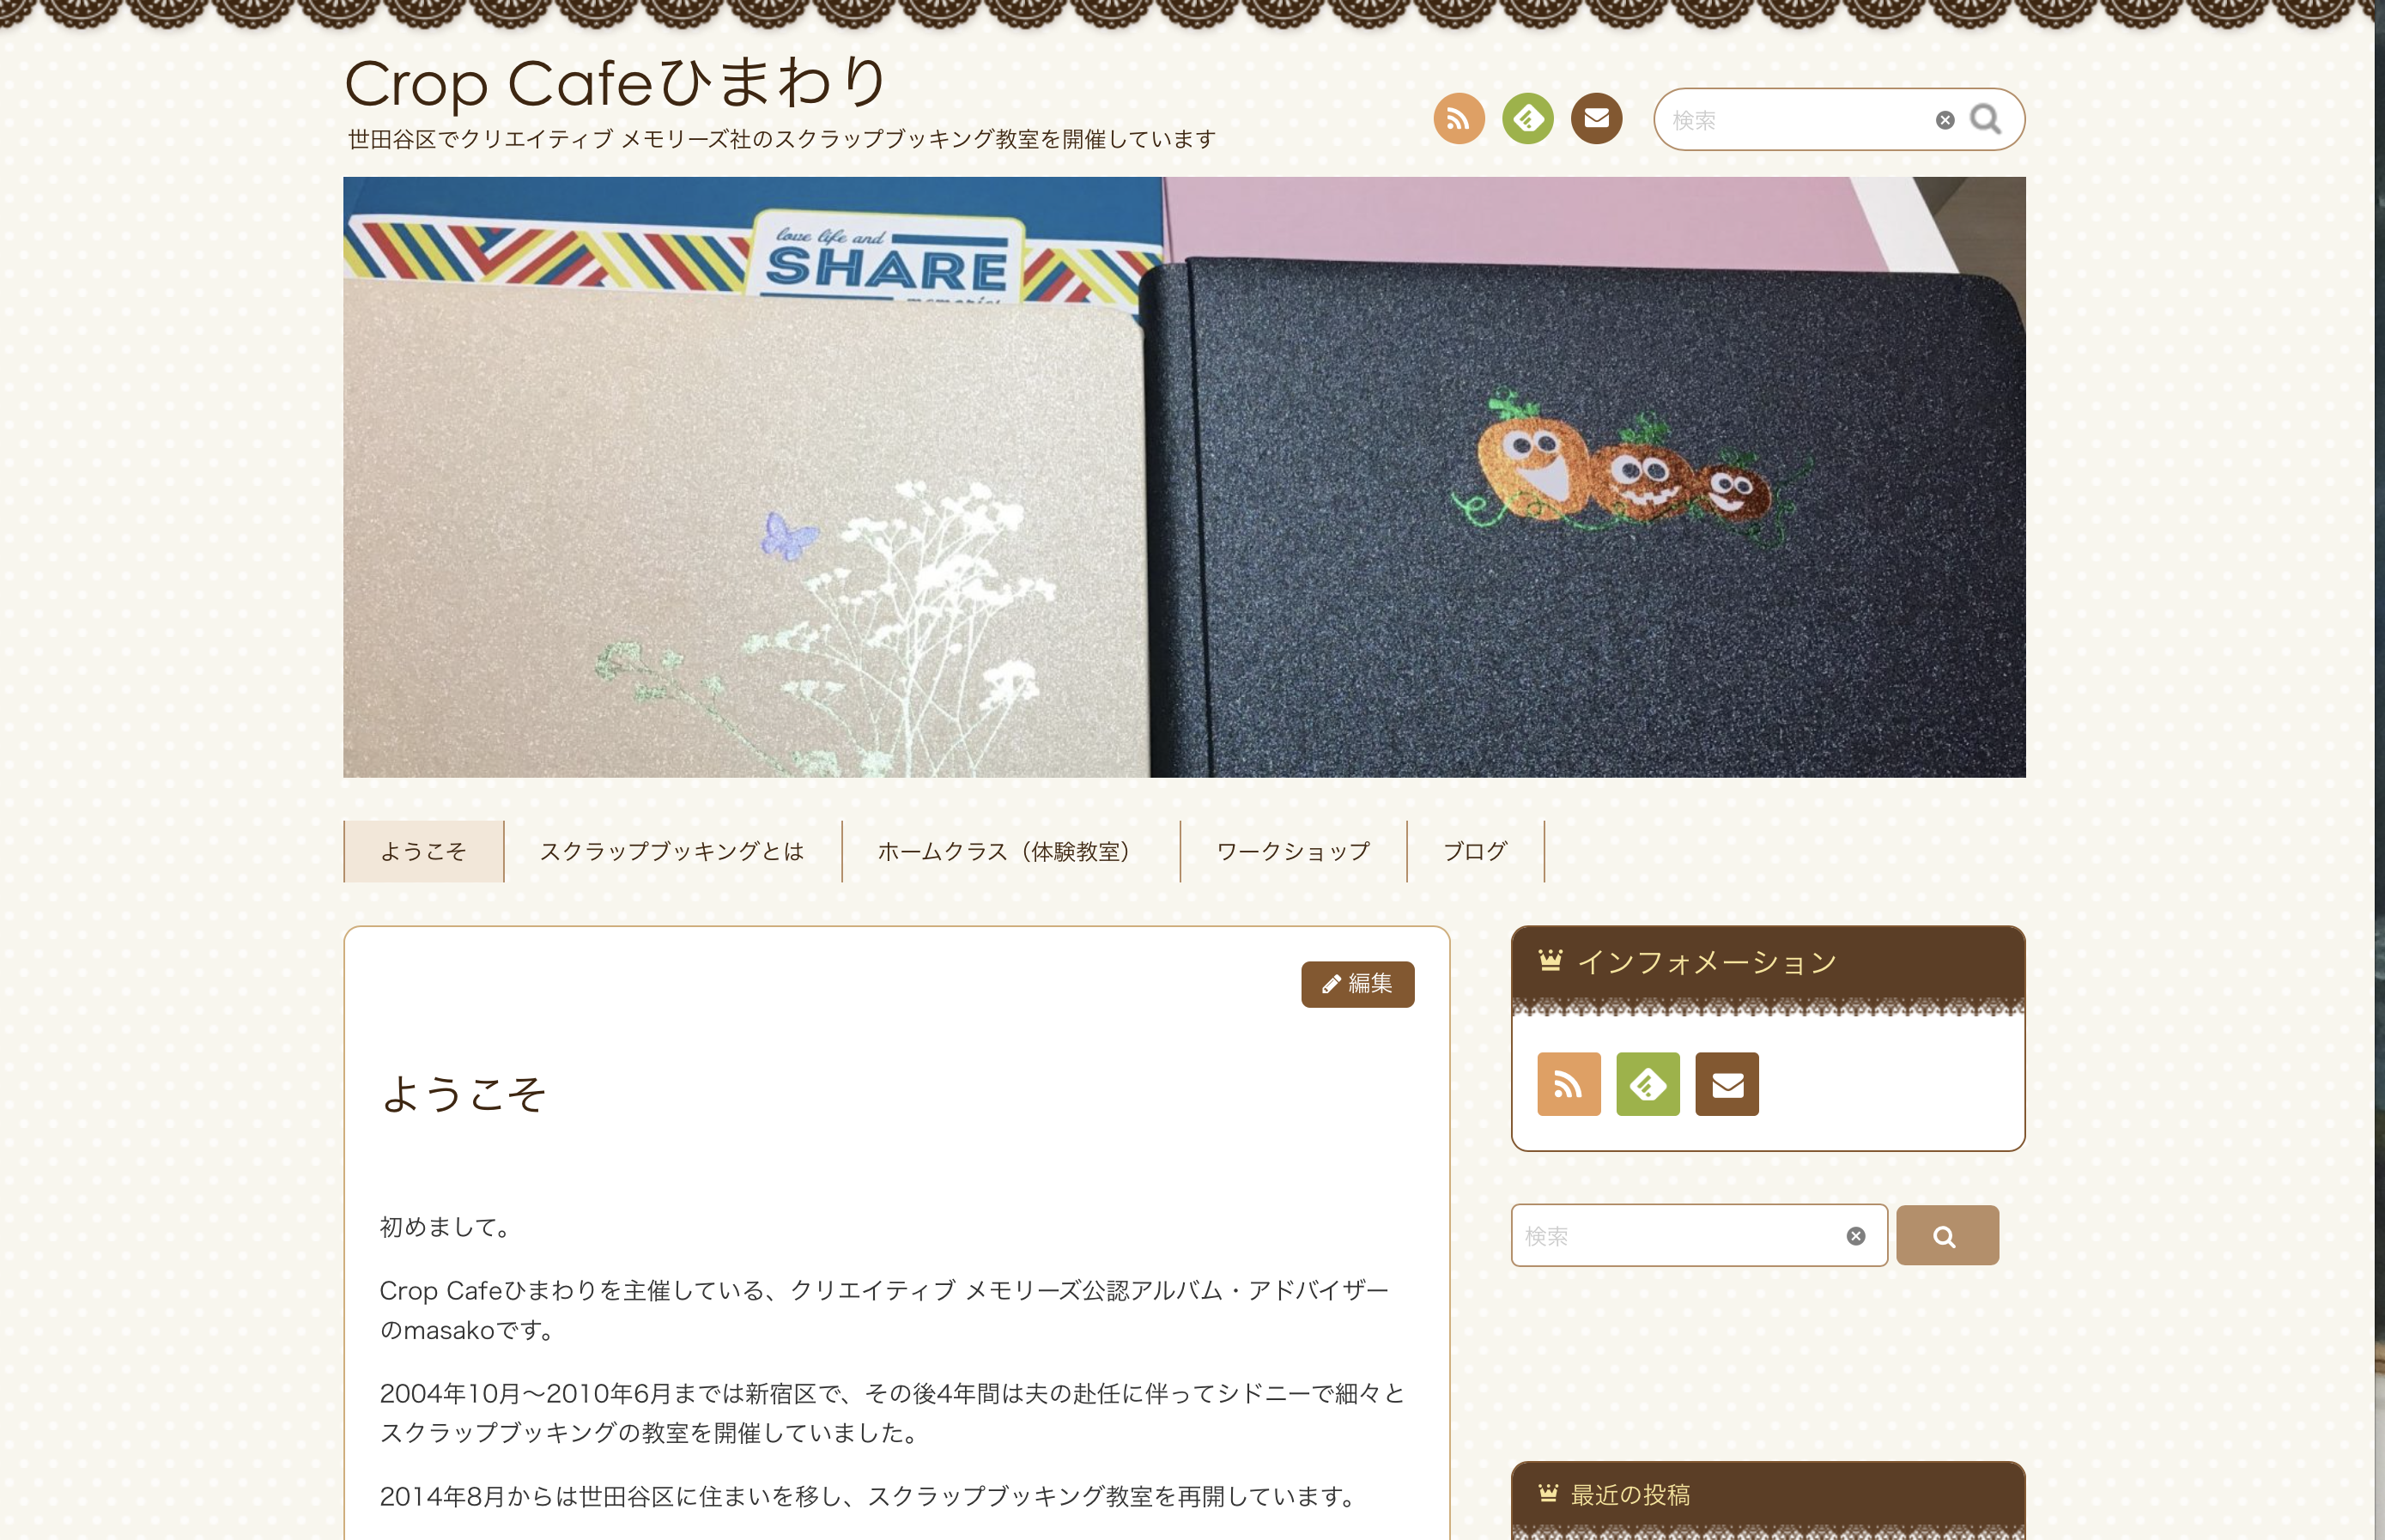Open the green Feedly icon in header
Viewport: 2385px width, 1540px height.
click(x=1527, y=119)
